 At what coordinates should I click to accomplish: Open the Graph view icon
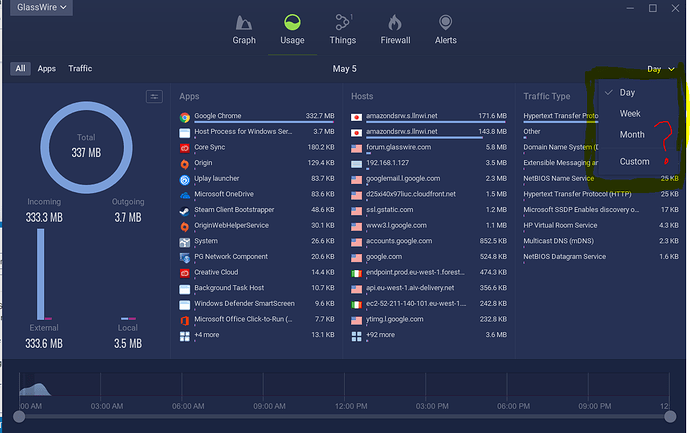[244, 22]
